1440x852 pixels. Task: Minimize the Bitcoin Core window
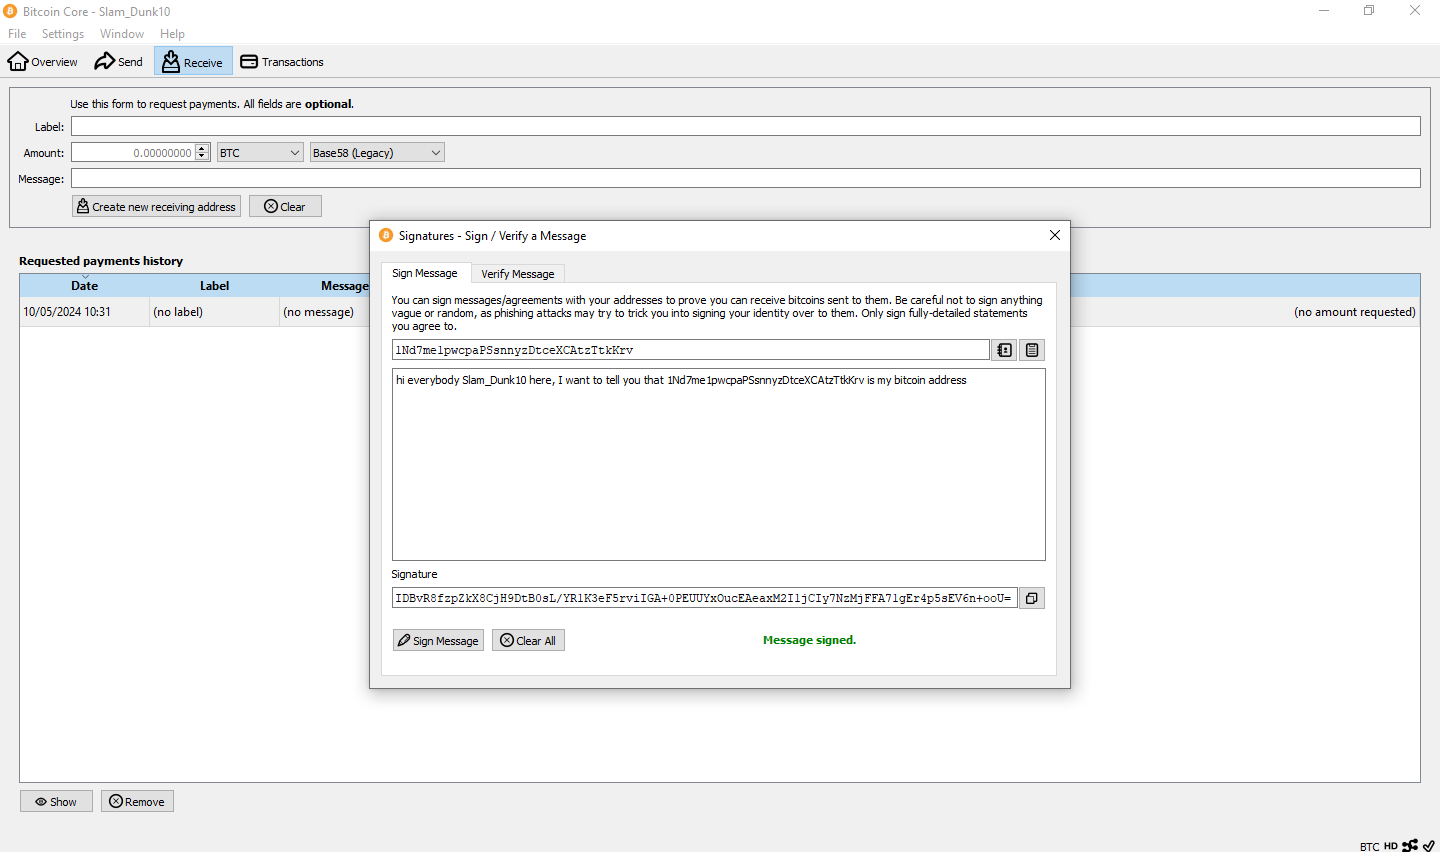pos(1324,11)
